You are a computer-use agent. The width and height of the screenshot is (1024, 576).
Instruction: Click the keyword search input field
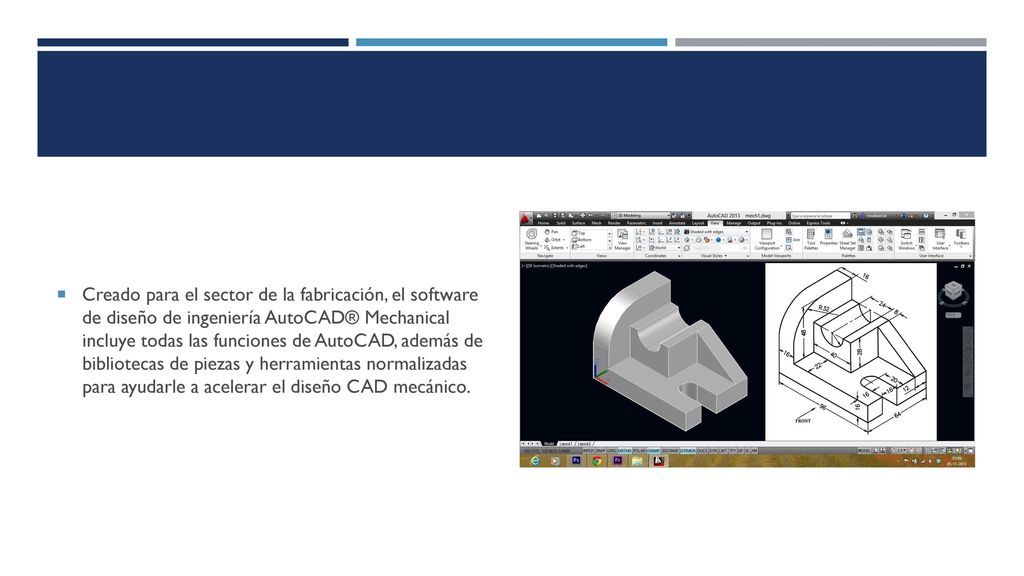[x=820, y=216]
